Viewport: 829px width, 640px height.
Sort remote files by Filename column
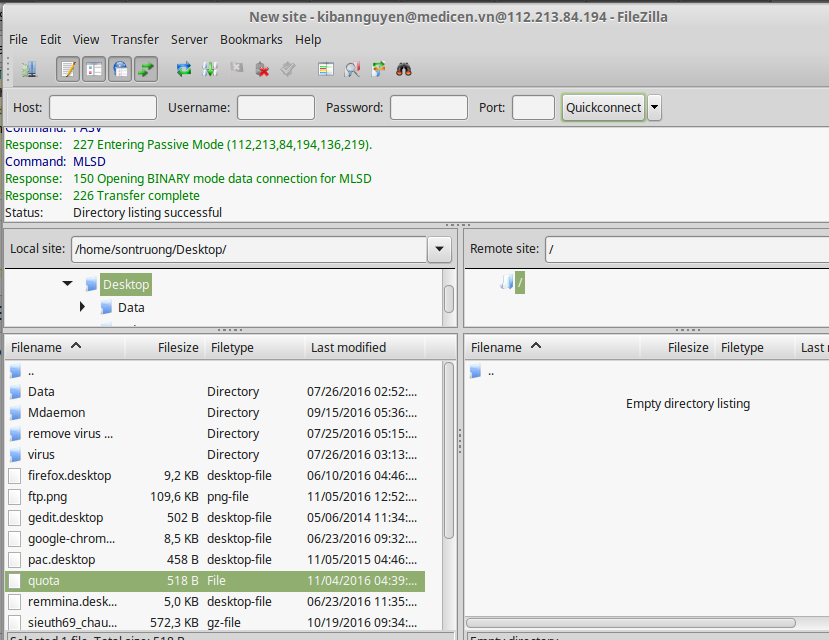click(x=552, y=347)
